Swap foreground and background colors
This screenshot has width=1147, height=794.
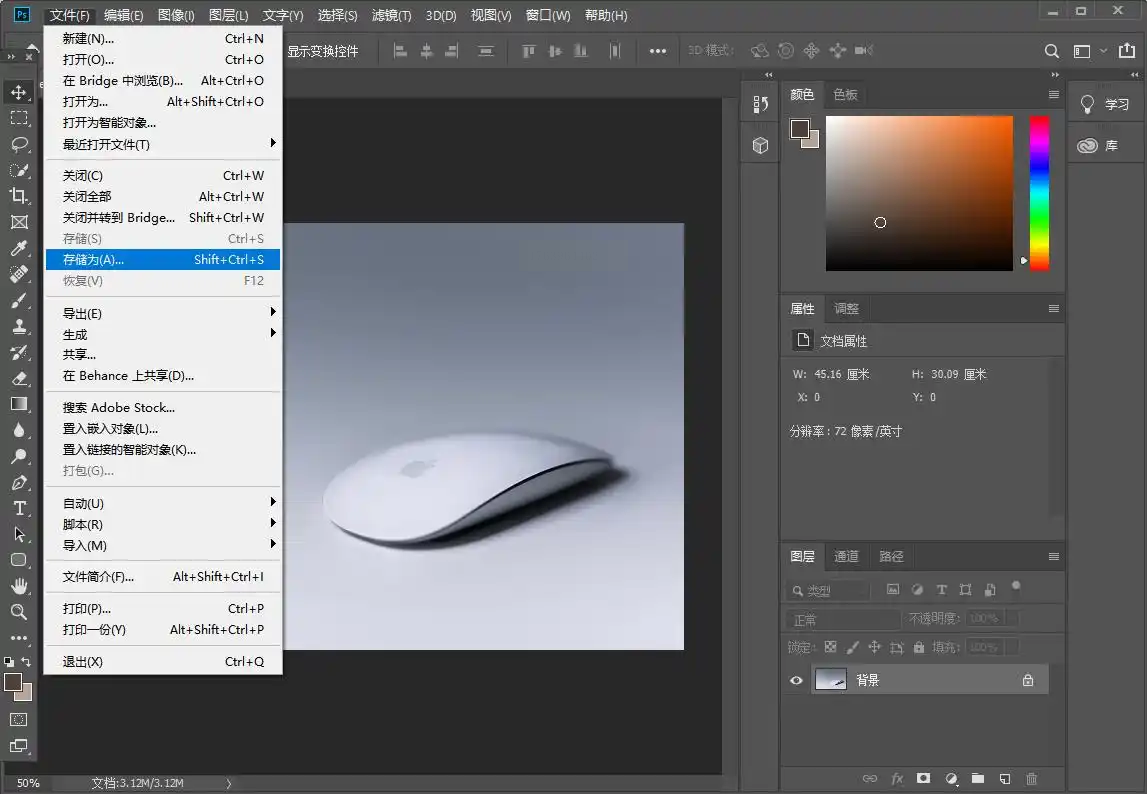tap(26, 662)
